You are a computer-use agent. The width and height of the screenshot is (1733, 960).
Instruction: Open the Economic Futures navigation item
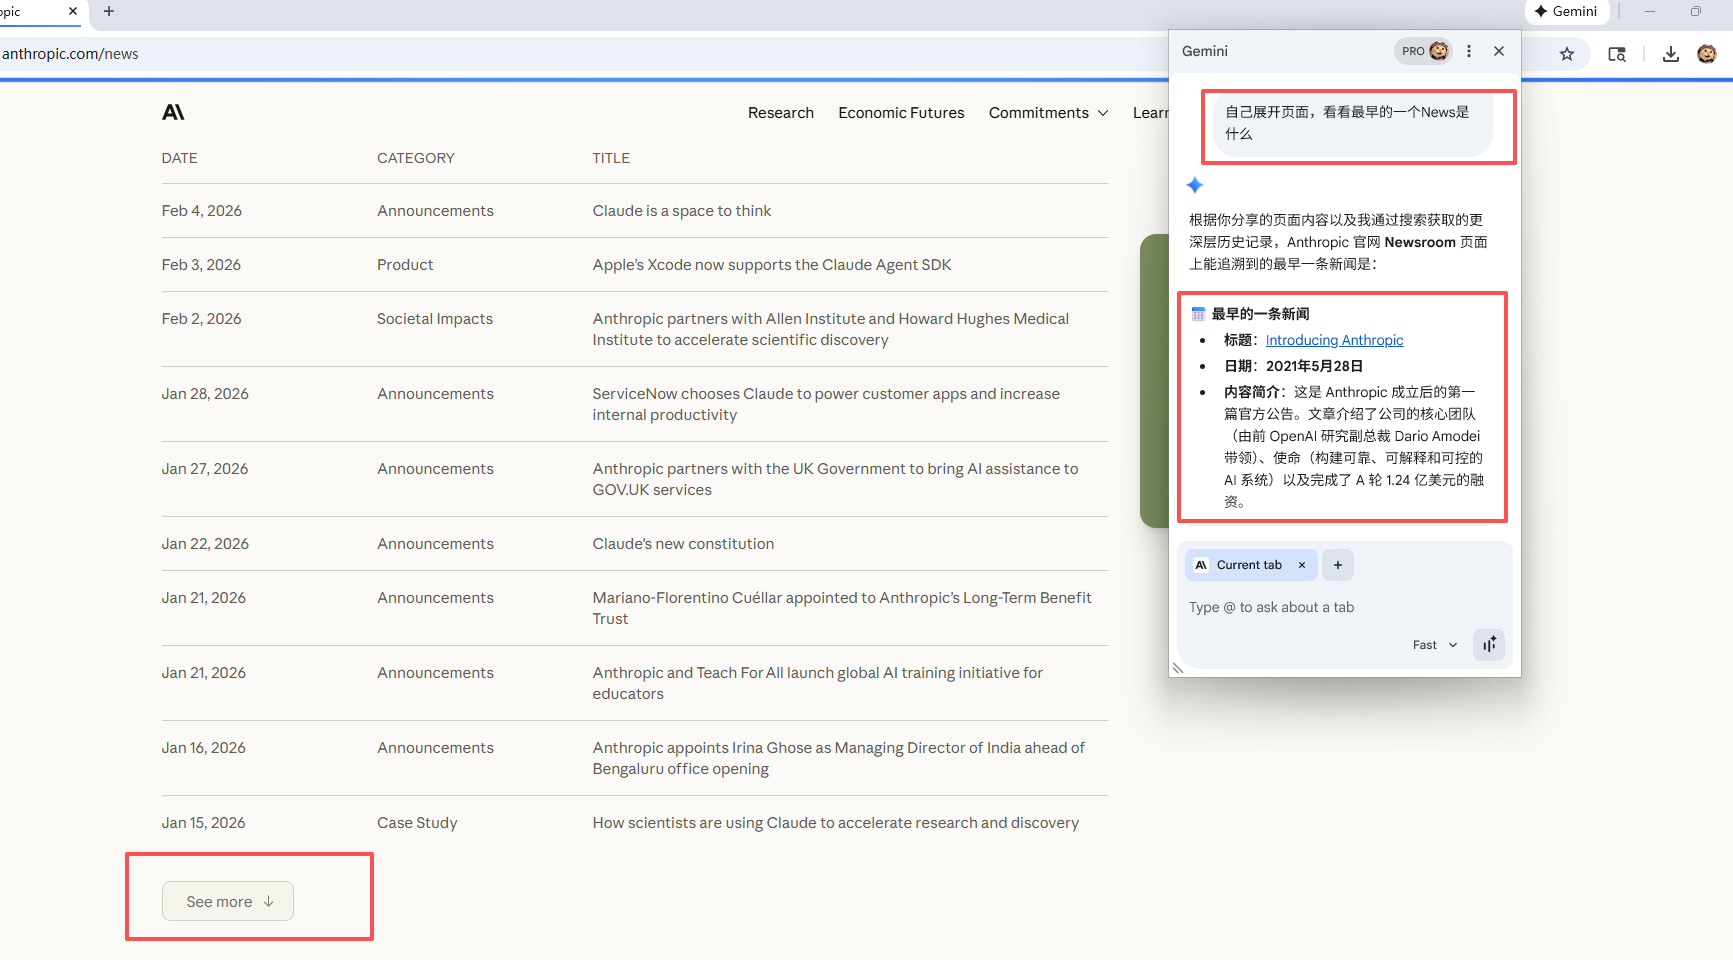(901, 113)
